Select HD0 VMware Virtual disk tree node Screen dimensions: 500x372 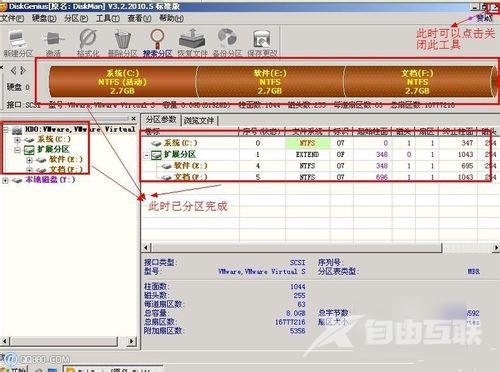(x=80, y=129)
